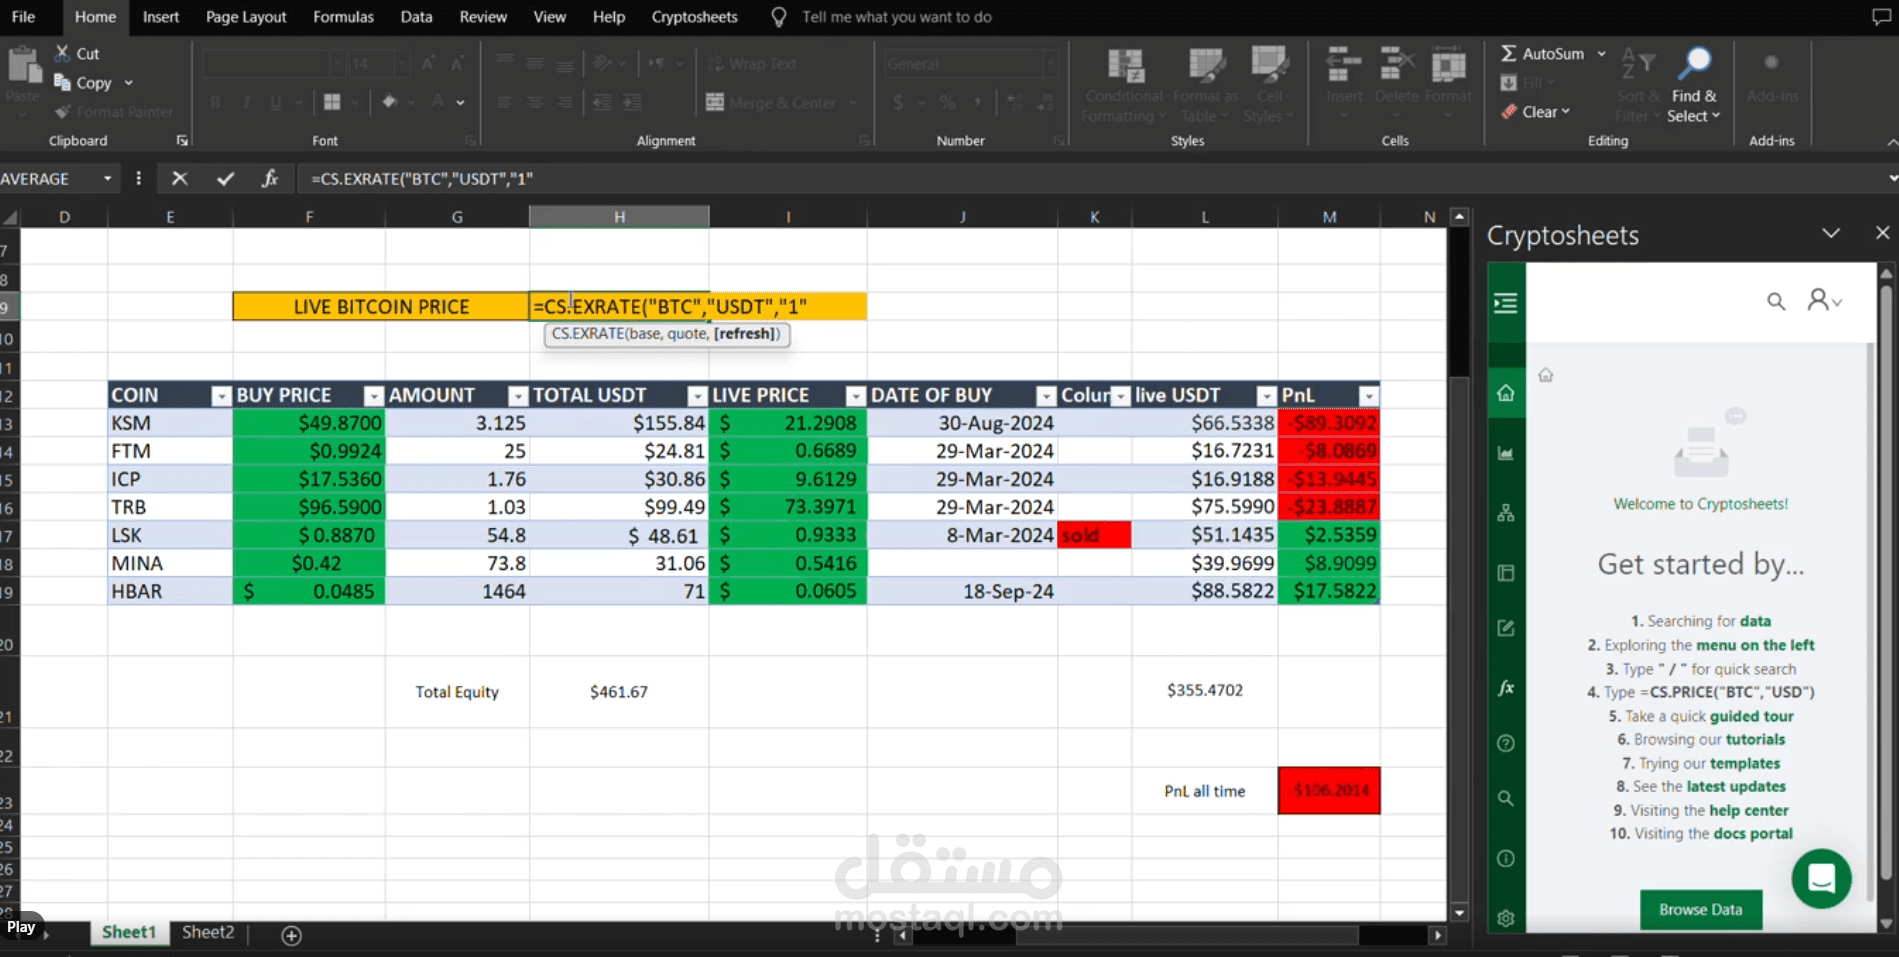The width and height of the screenshot is (1899, 957).
Task: Select column H header
Action: [619, 216]
